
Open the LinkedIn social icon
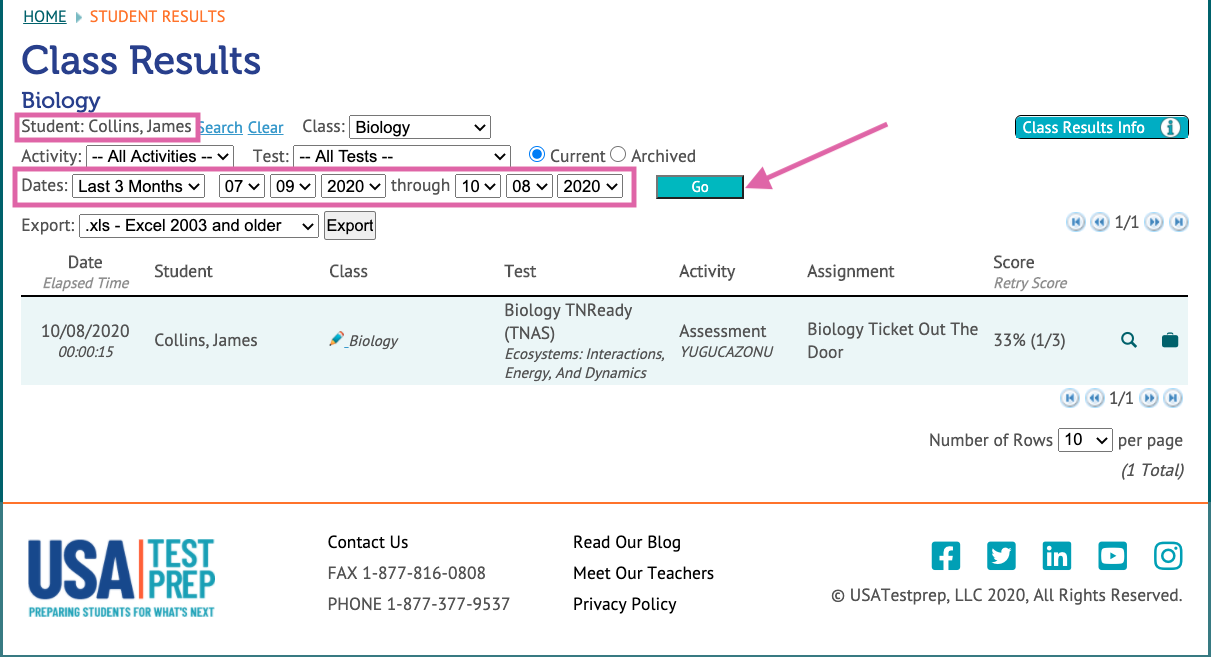pyautogui.click(x=1056, y=556)
